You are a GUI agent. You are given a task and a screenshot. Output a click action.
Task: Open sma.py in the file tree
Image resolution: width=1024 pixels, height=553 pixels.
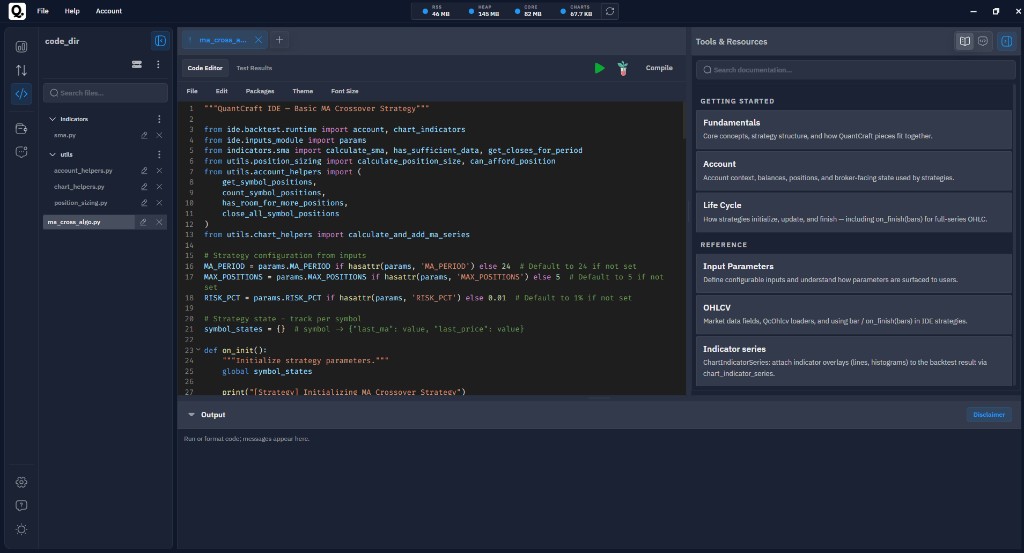65,135
